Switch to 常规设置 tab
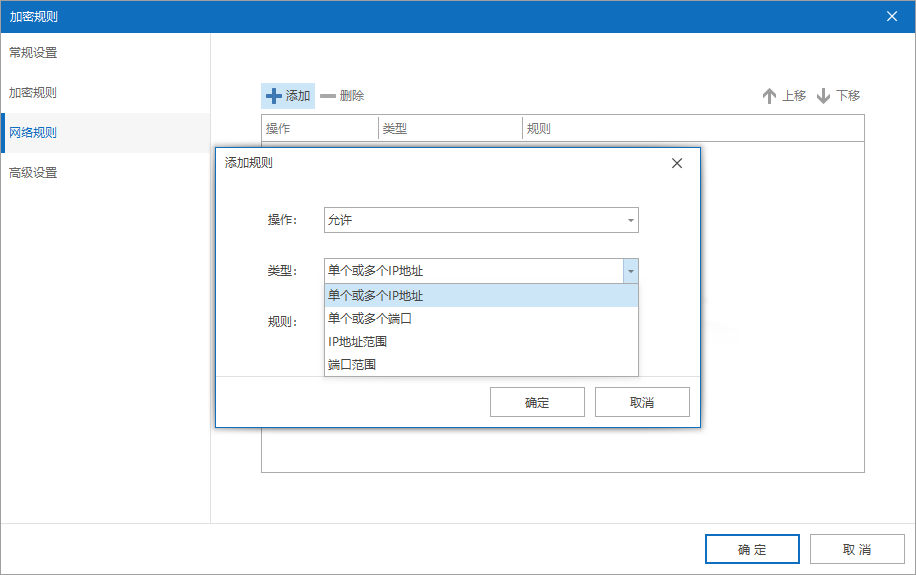 tap(34, 52)
